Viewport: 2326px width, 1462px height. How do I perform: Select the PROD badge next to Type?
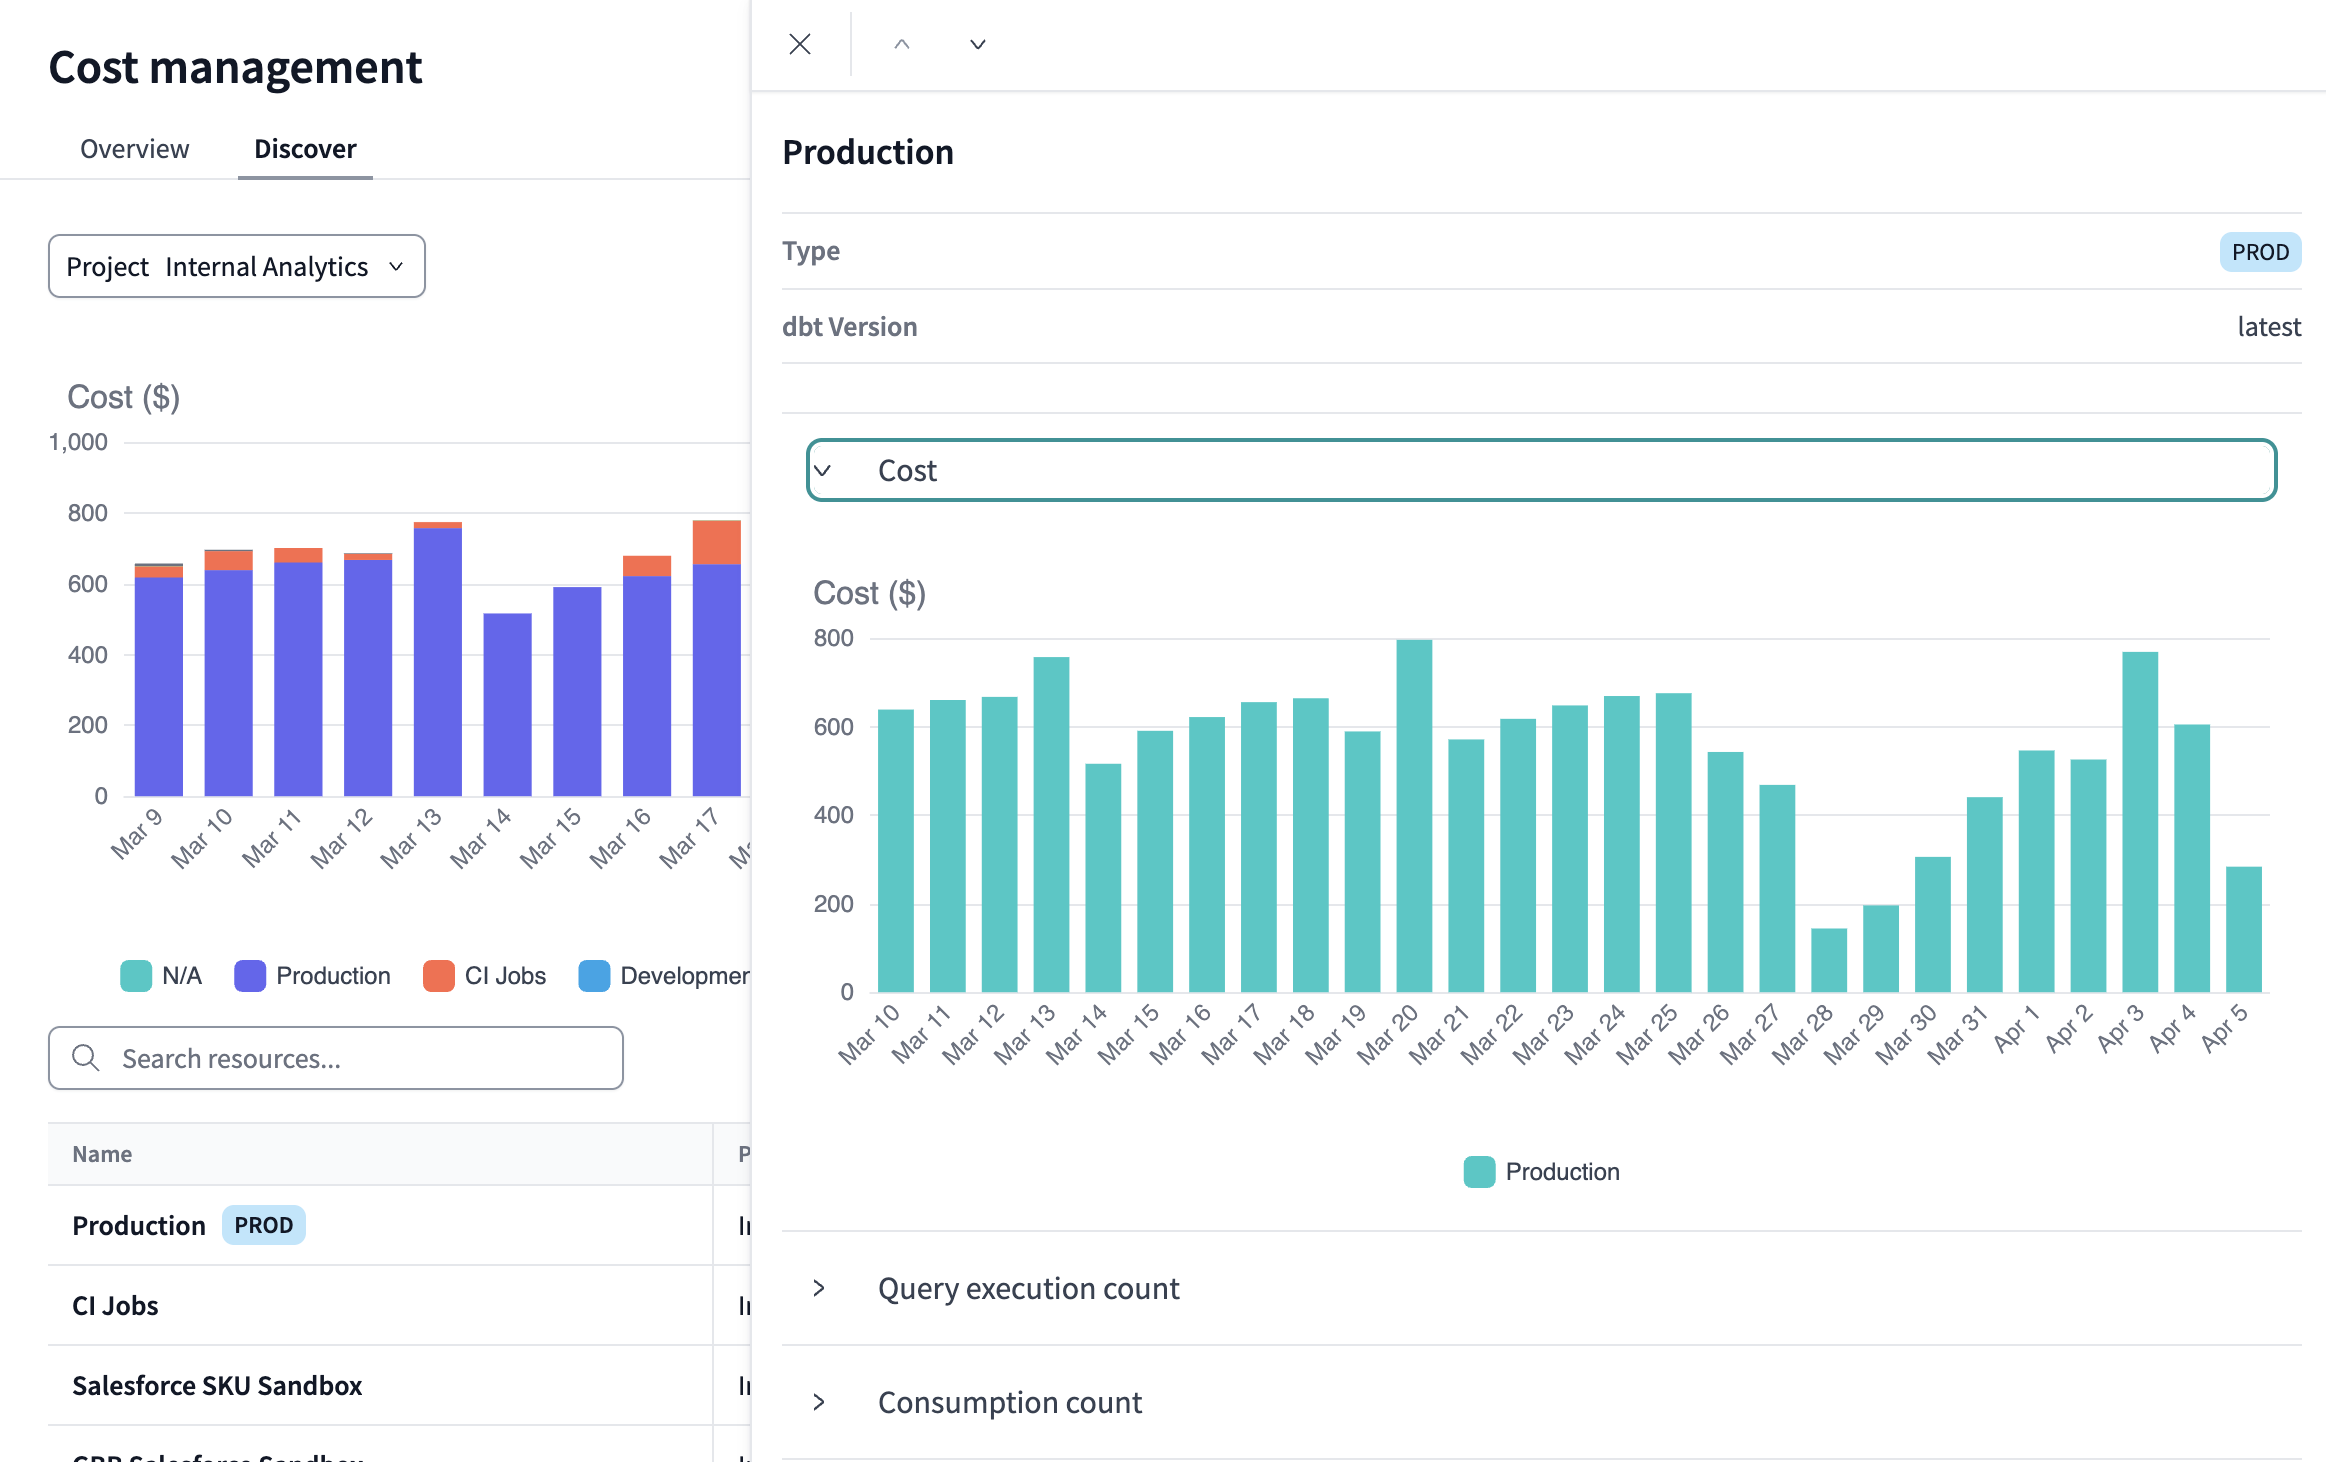coord(2260,252)
